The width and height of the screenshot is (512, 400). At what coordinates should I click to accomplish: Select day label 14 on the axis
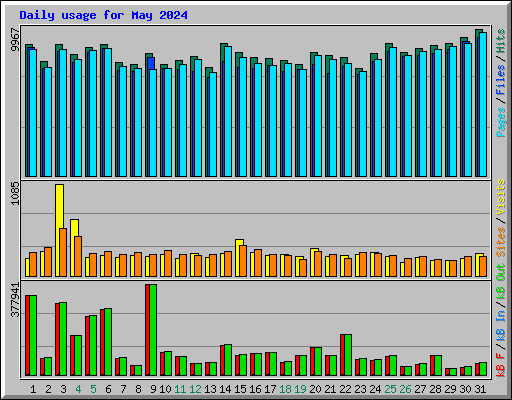click(225, 389)
